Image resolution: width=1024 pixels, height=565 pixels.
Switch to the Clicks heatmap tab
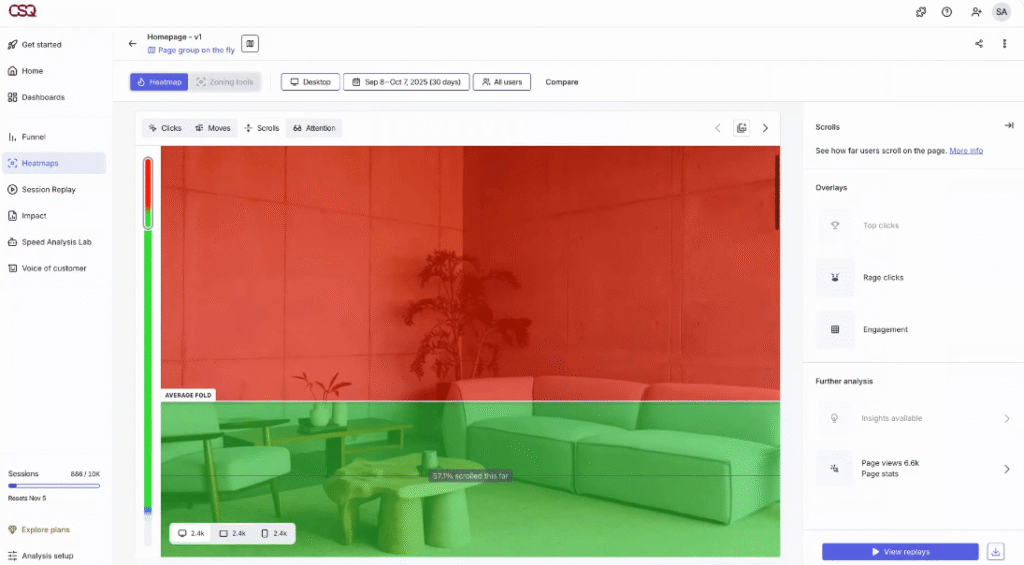pos(165,128)
